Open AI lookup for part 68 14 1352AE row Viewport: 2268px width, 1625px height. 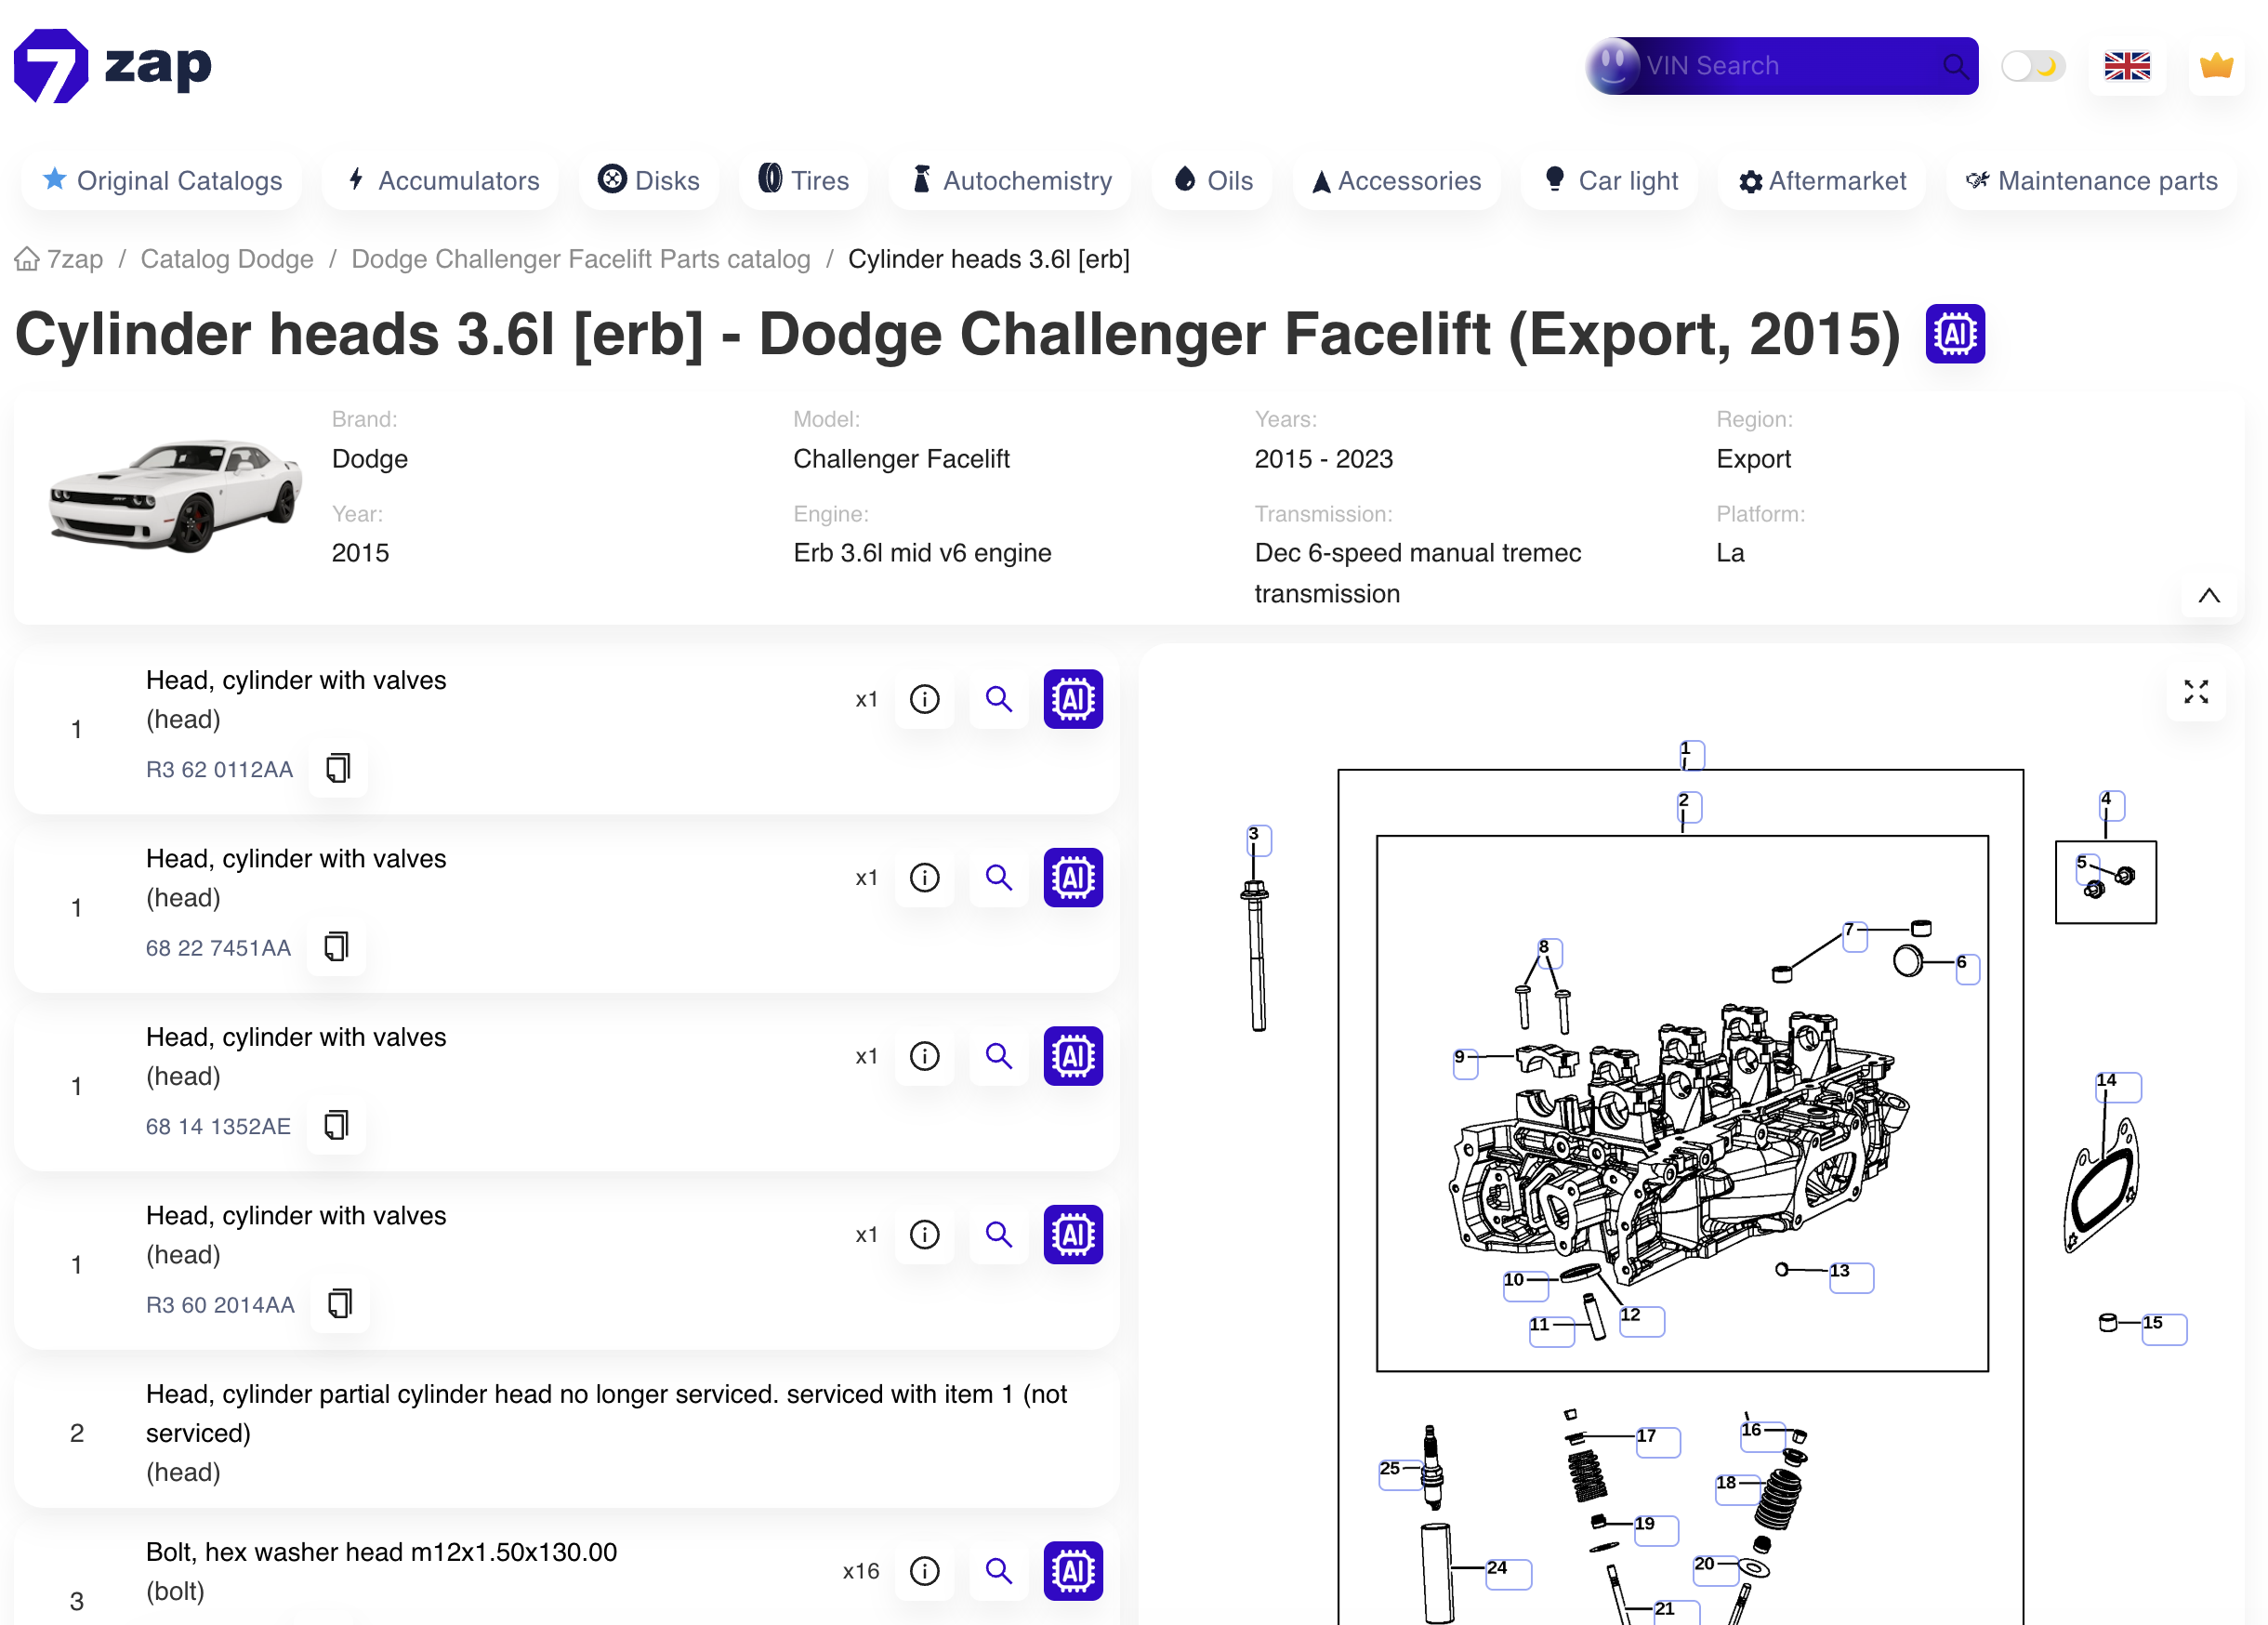click(x=1072, y=1056)
